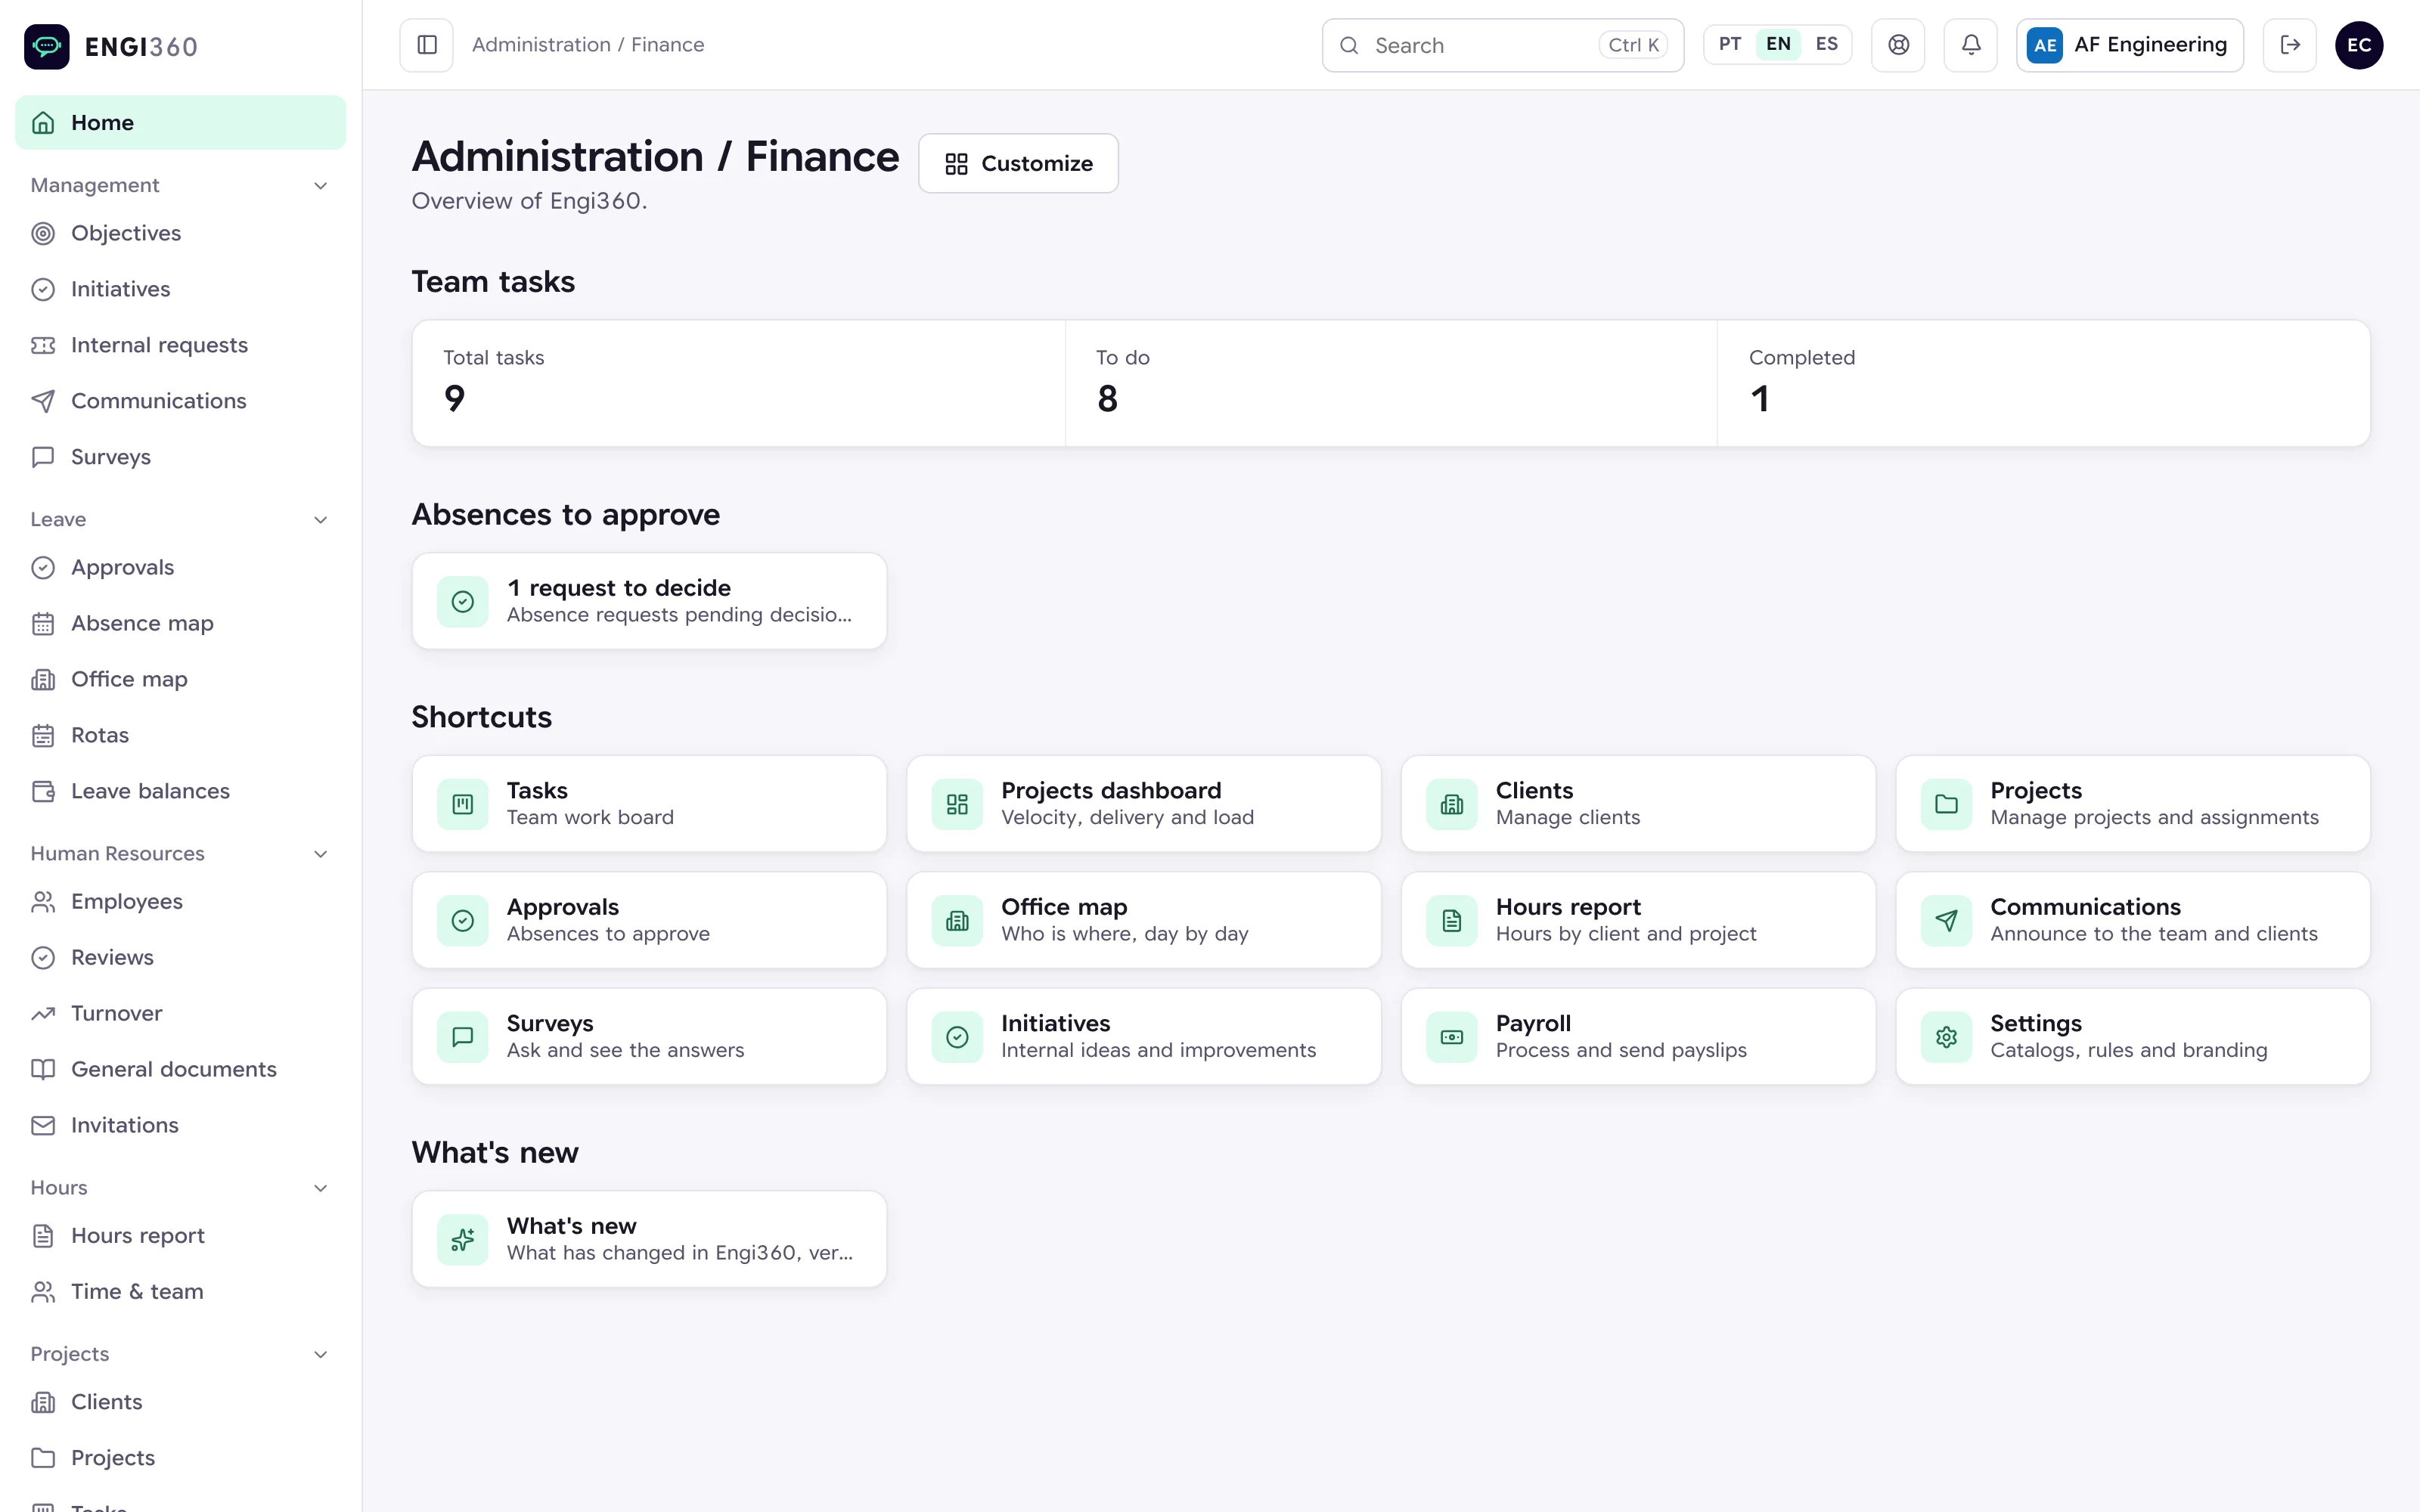Collapse the Hours section chevron
This screenshot has width=2420, height=1512.
[320, 1188]
